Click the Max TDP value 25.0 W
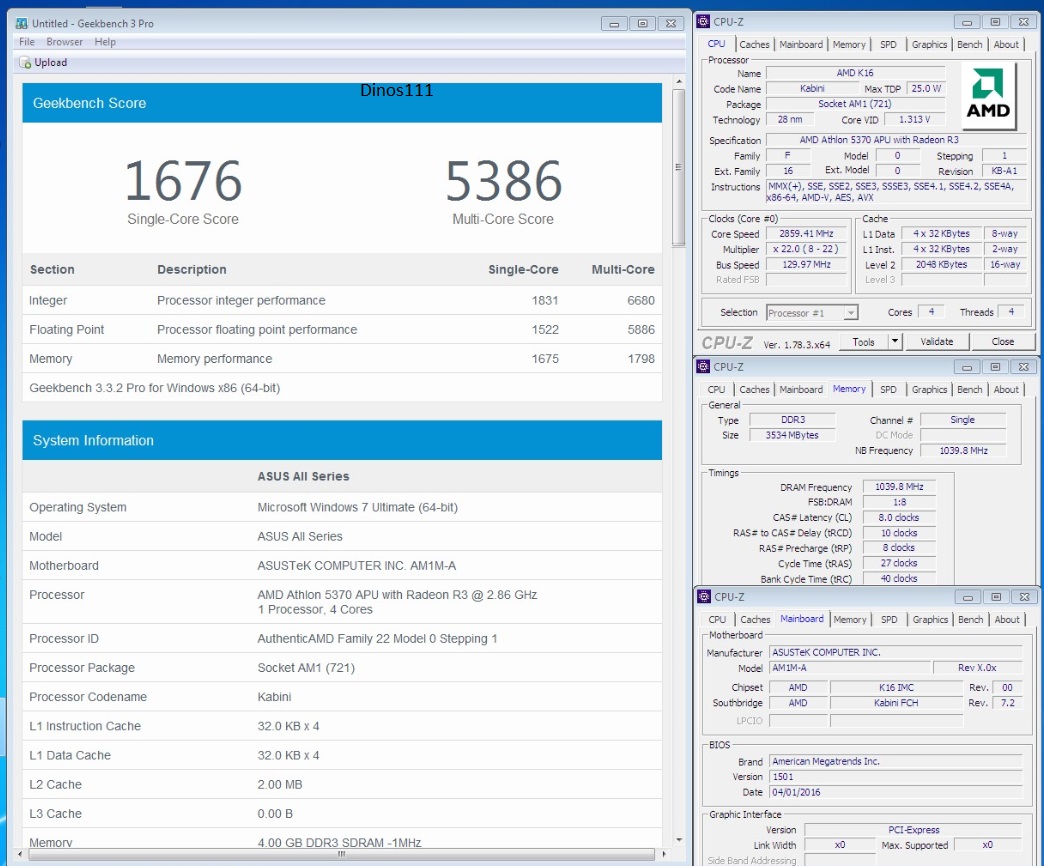The width and height of the screenshot is (1044, 866). coord(926,89)
